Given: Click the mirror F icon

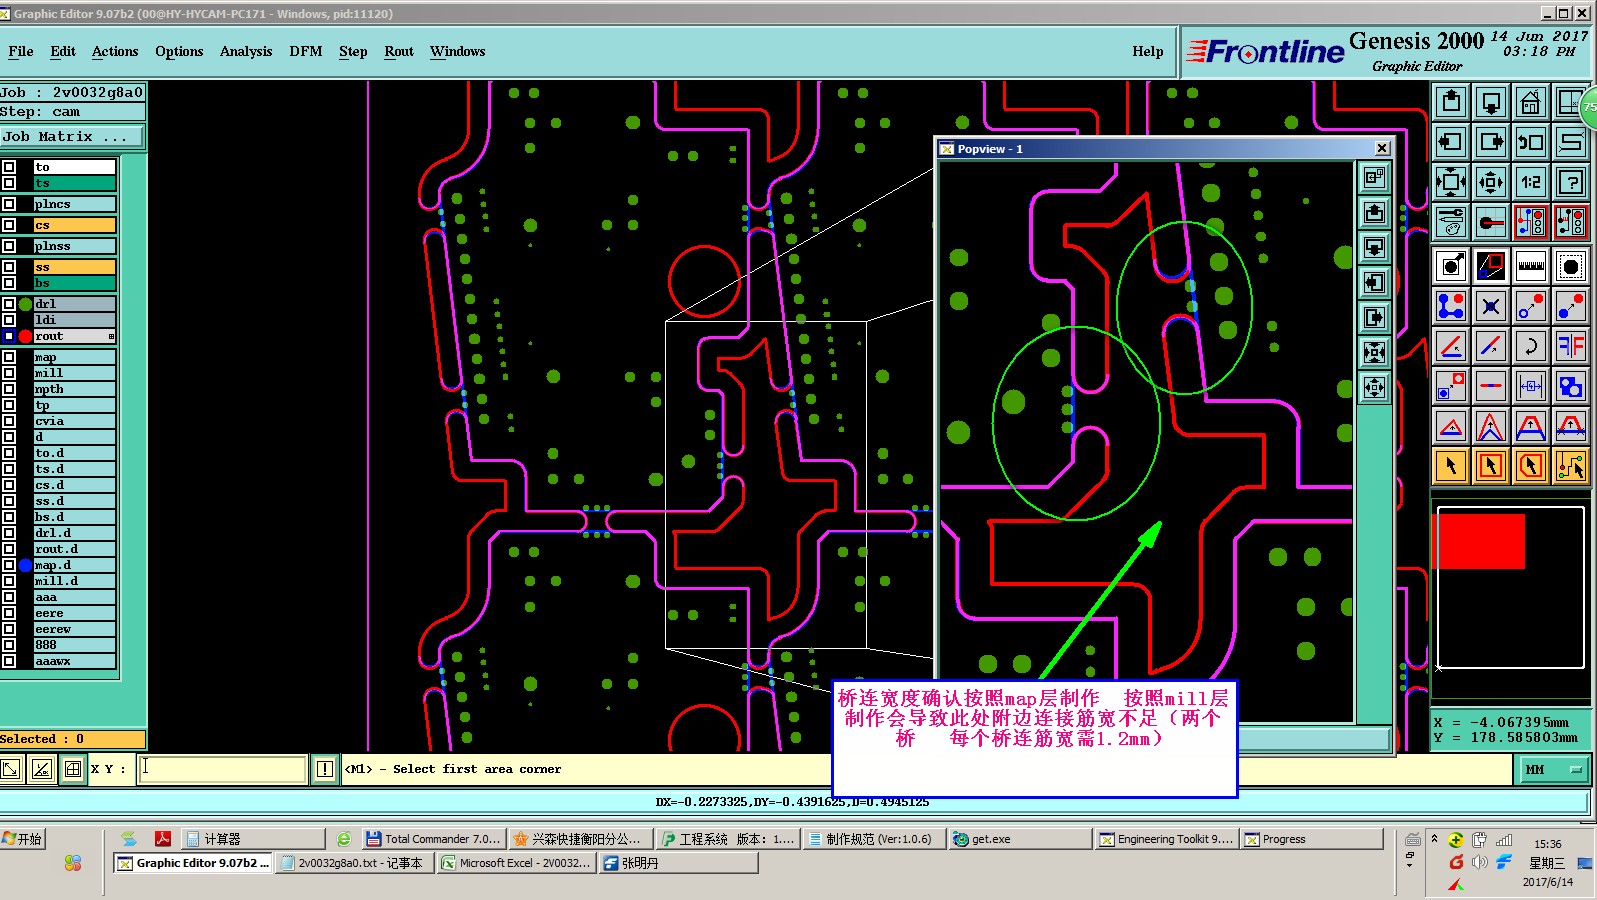Looking at the screenshot, I should point(1571,346).
